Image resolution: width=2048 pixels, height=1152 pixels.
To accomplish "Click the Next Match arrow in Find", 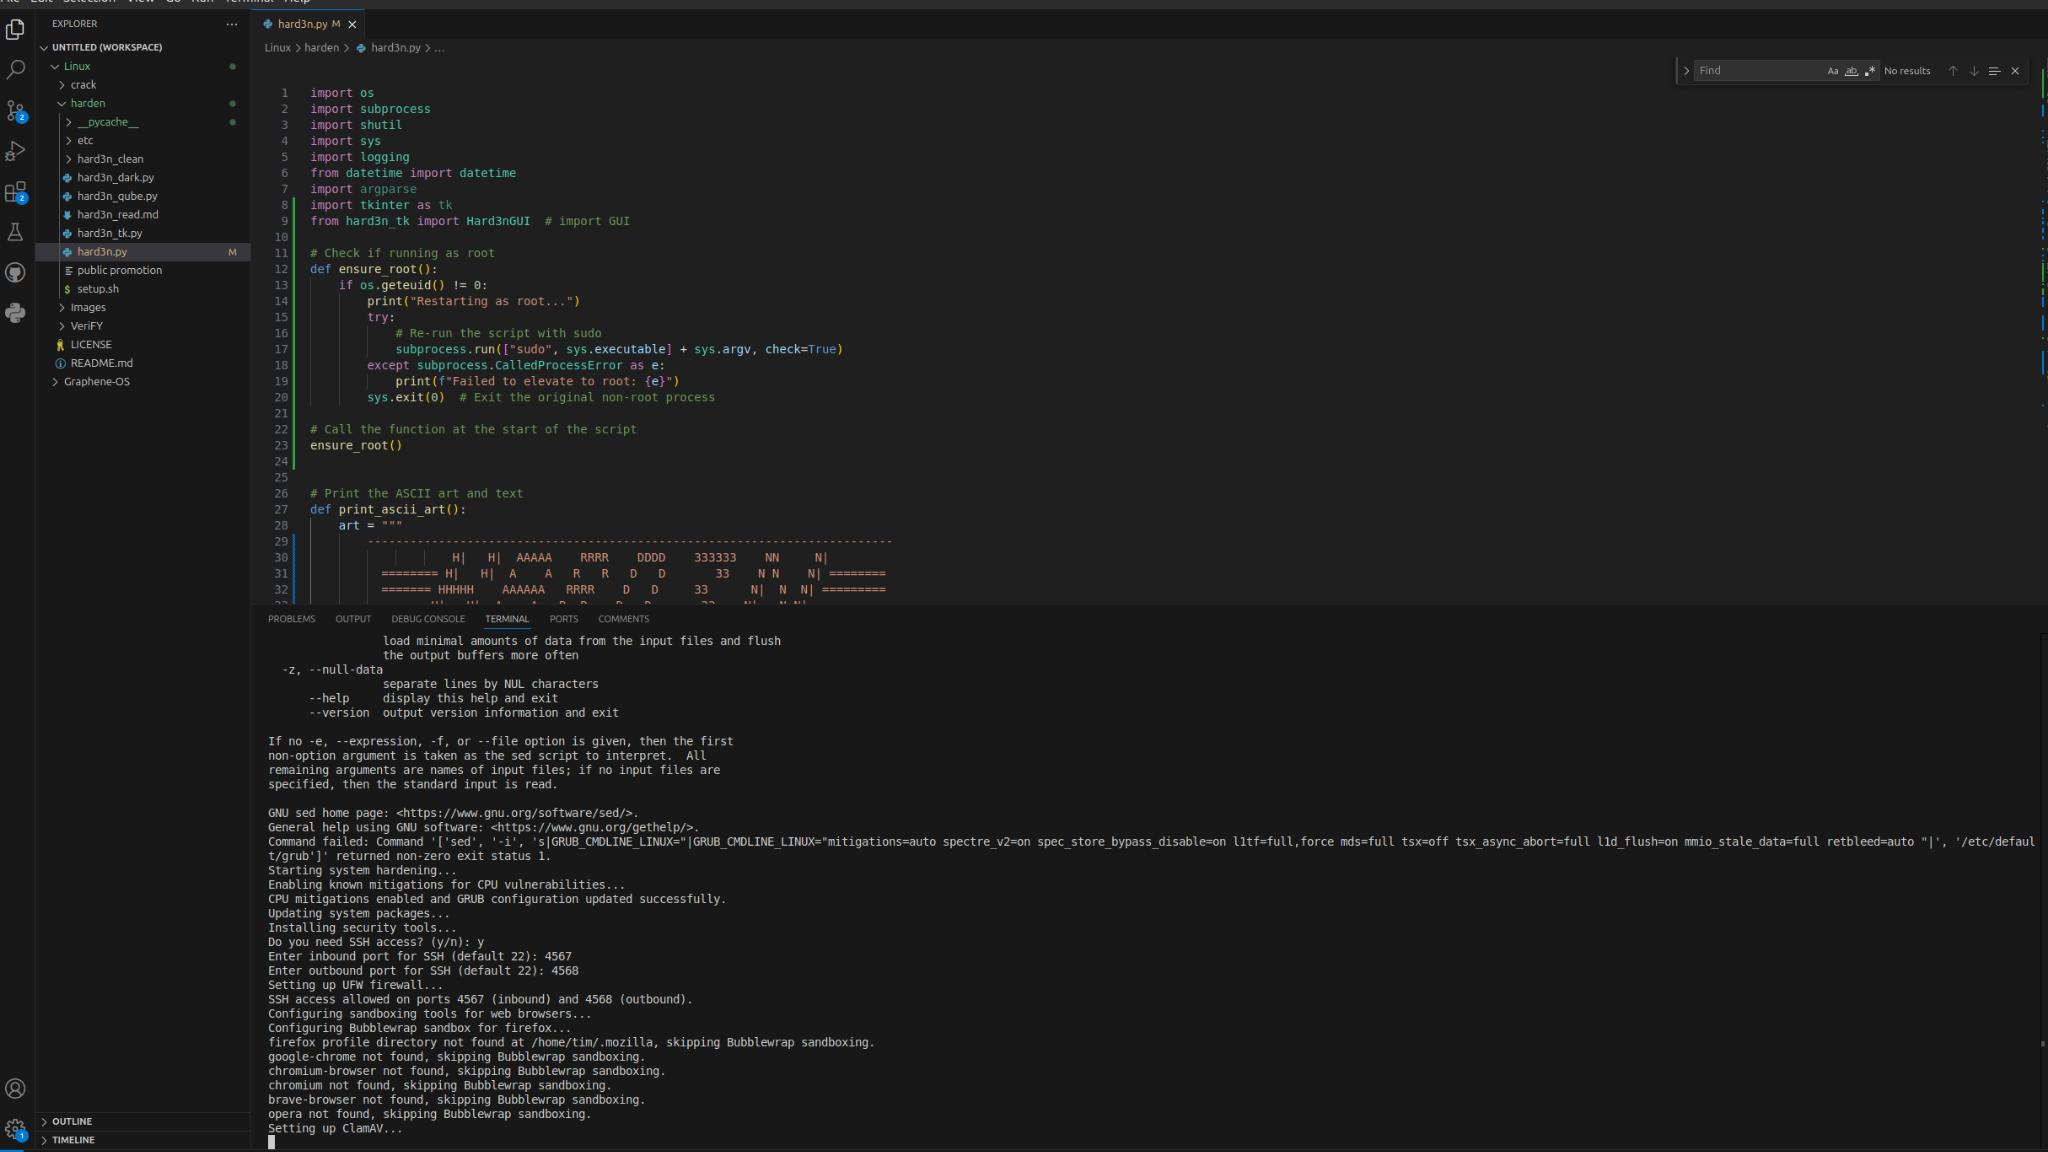I will click(x=1973, y=70).
